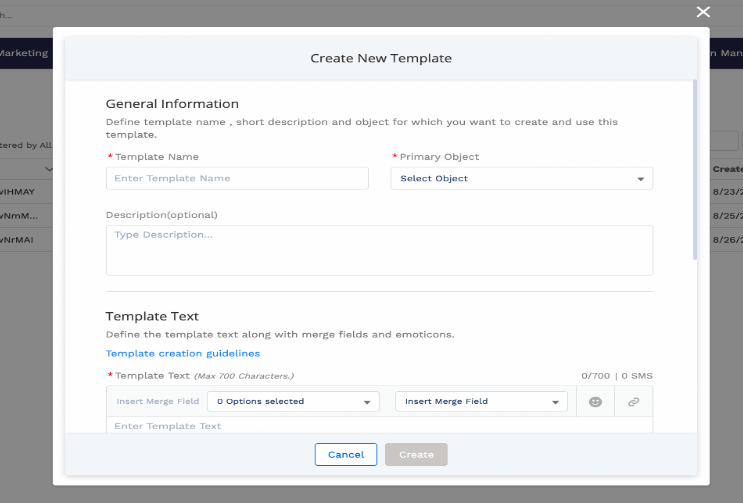Cancel the new template dialog
743x503 pixels.
pos(346,454)
